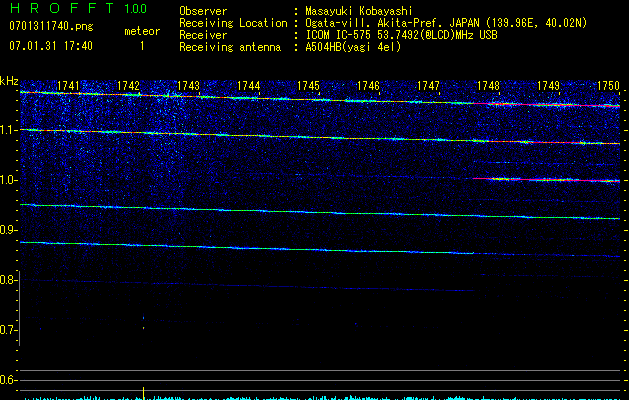Click the 1744 time marker

pos(248,86)
